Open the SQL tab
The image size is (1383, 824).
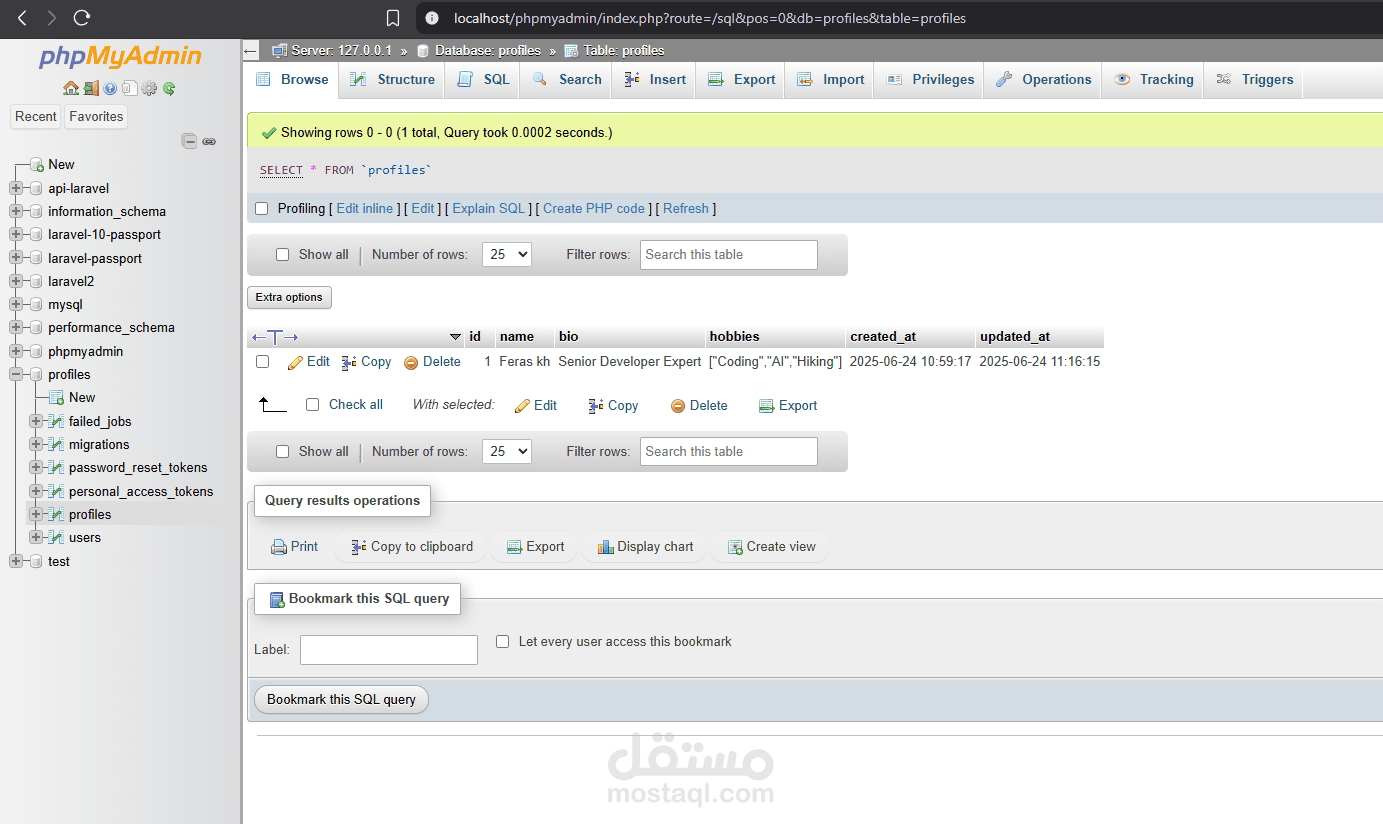483,80
